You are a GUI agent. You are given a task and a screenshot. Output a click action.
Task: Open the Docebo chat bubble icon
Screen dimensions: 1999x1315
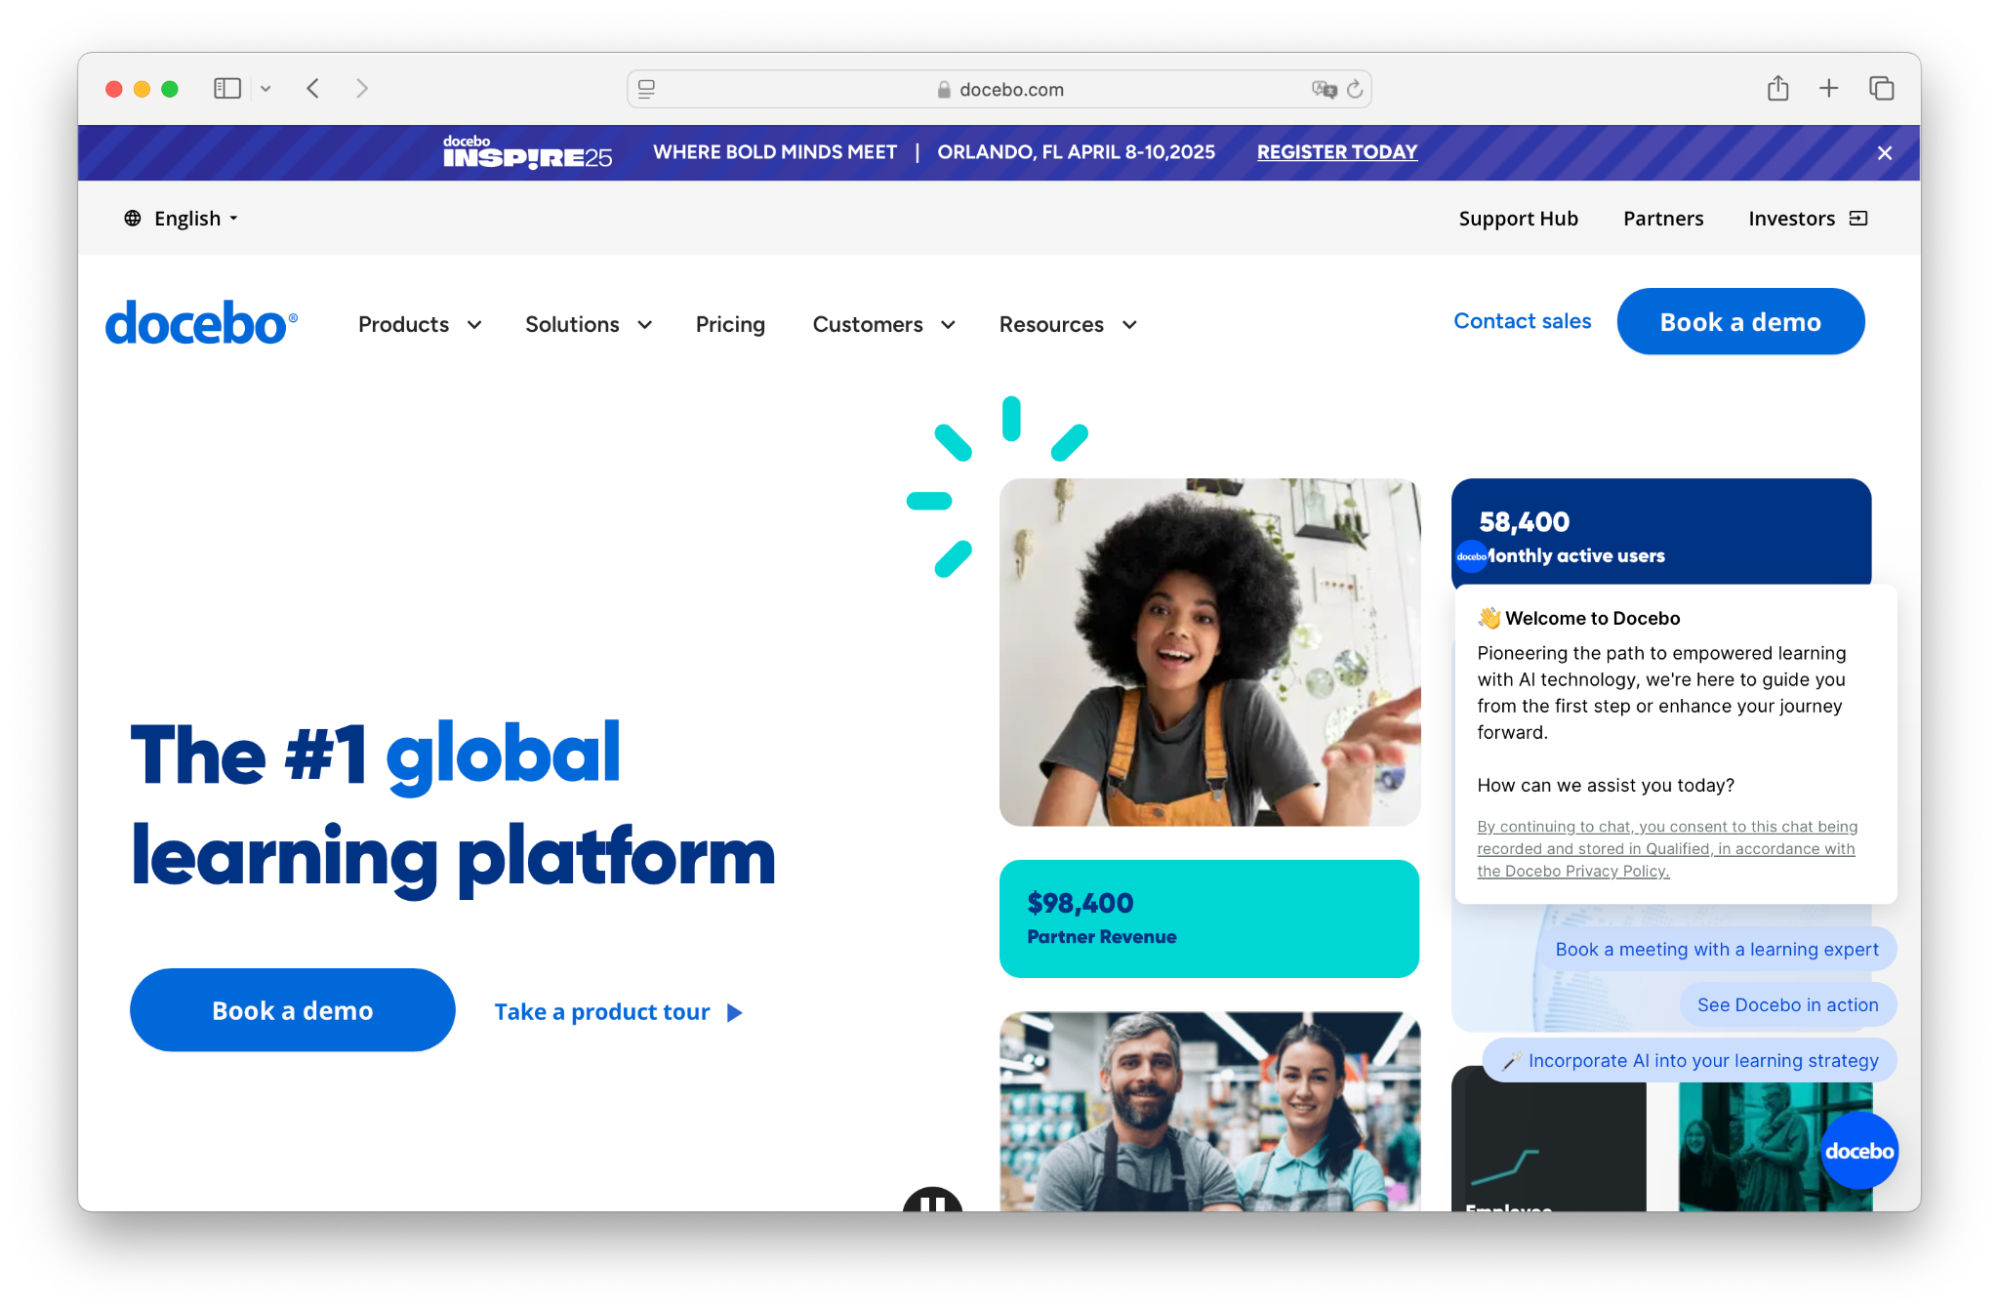pos(1858,1150)
